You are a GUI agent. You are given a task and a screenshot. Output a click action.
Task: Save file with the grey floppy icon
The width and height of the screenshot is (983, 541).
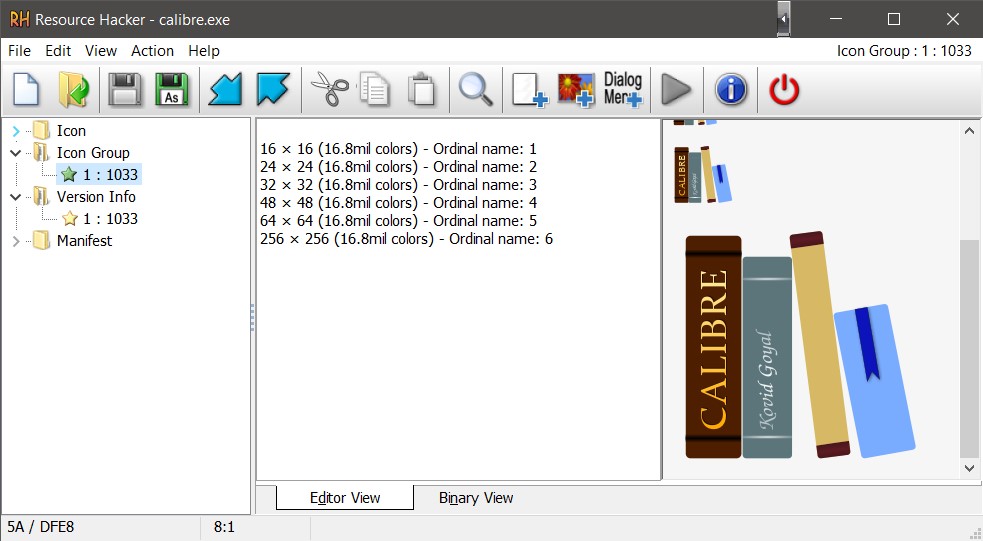(x=125, y=90)
